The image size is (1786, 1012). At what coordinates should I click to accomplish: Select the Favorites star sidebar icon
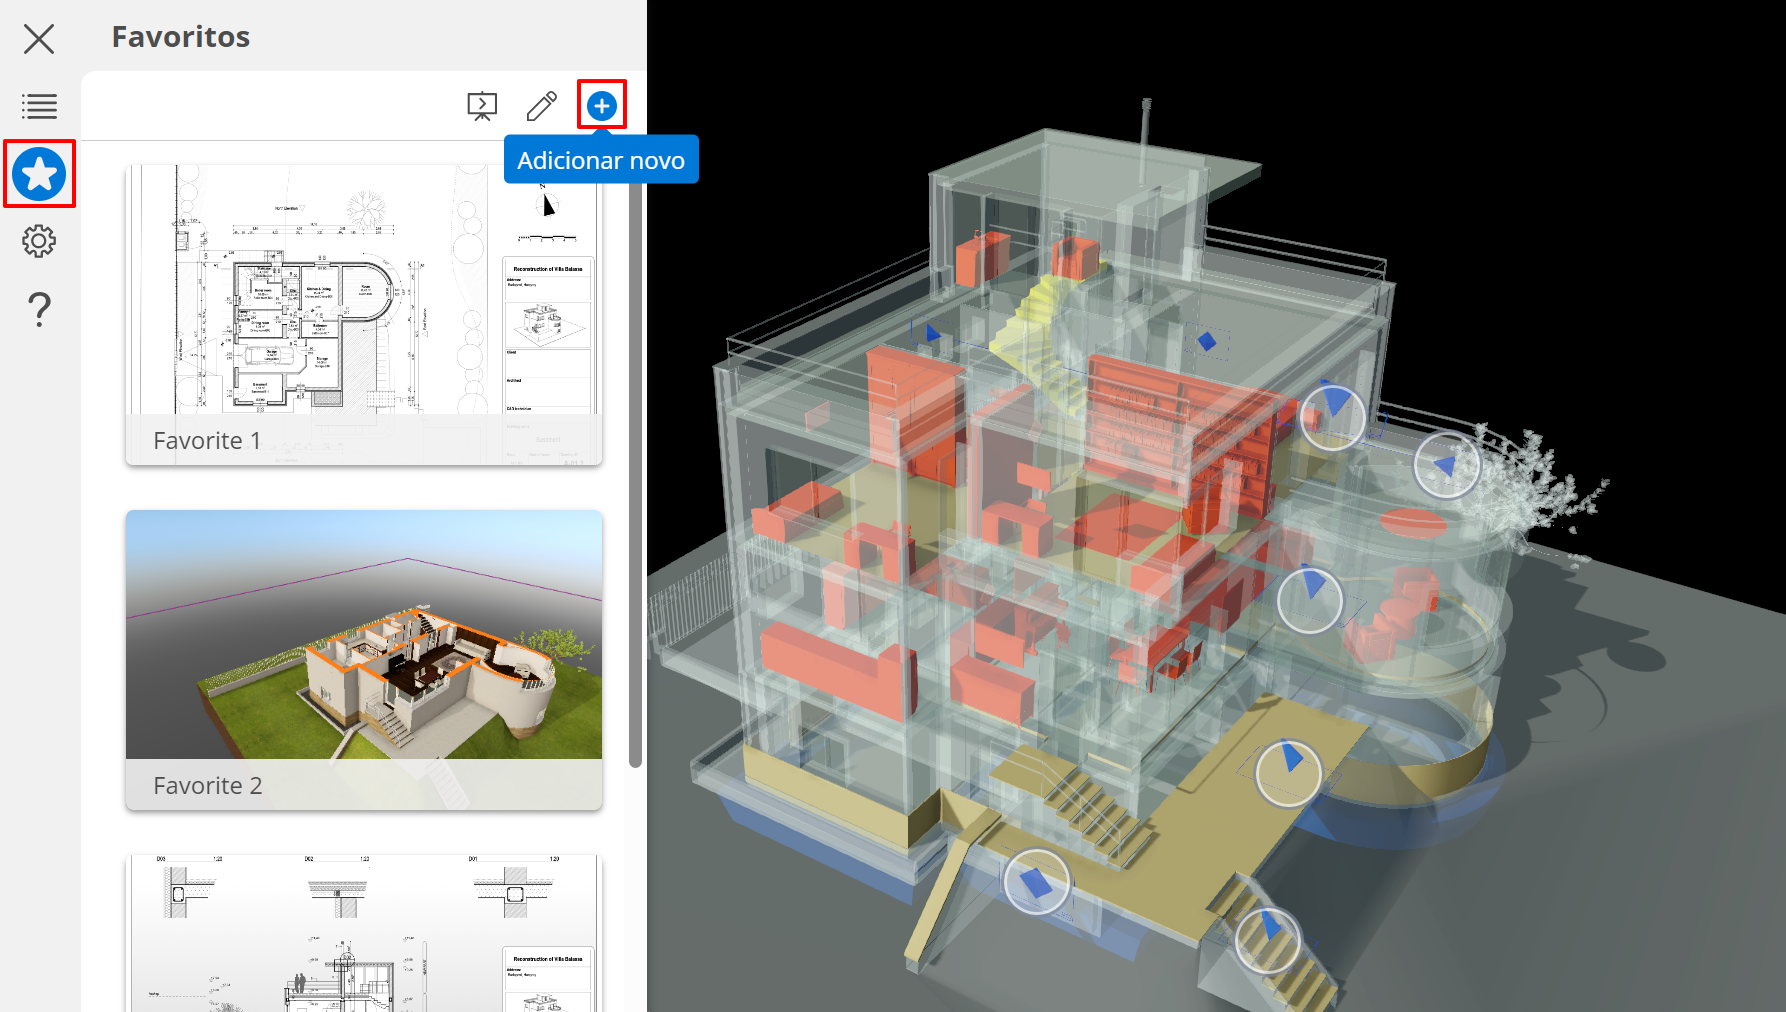(x=39, y=174)
